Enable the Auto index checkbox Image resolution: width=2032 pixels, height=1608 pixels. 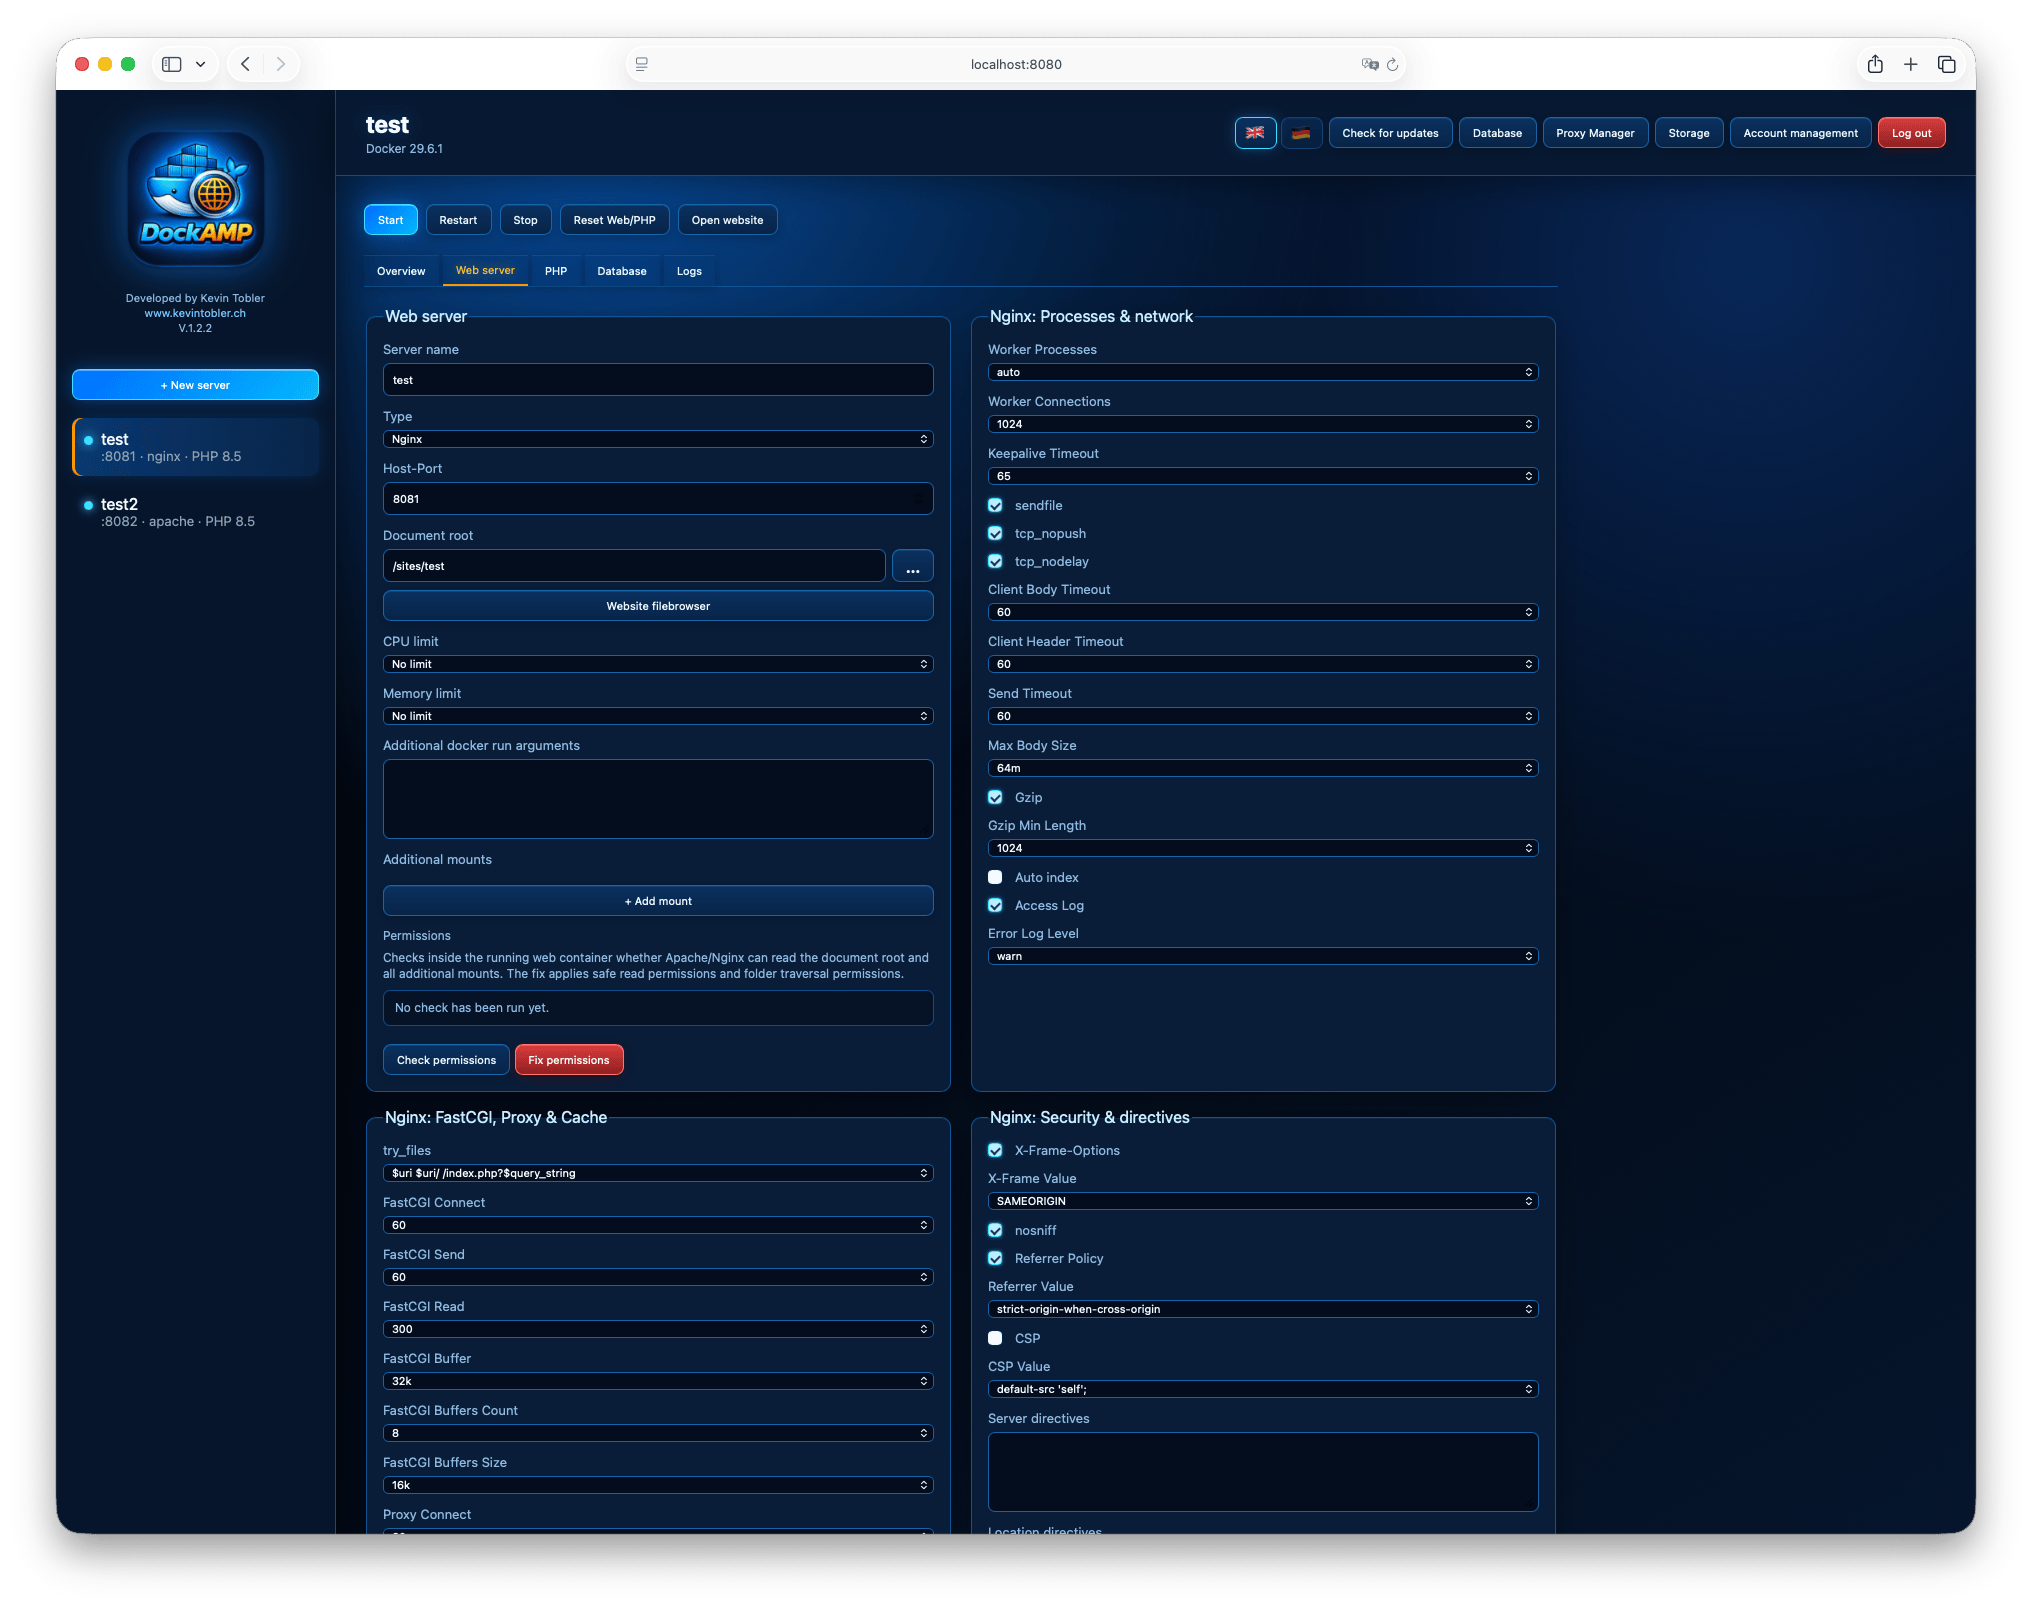(x=995, y=878)
